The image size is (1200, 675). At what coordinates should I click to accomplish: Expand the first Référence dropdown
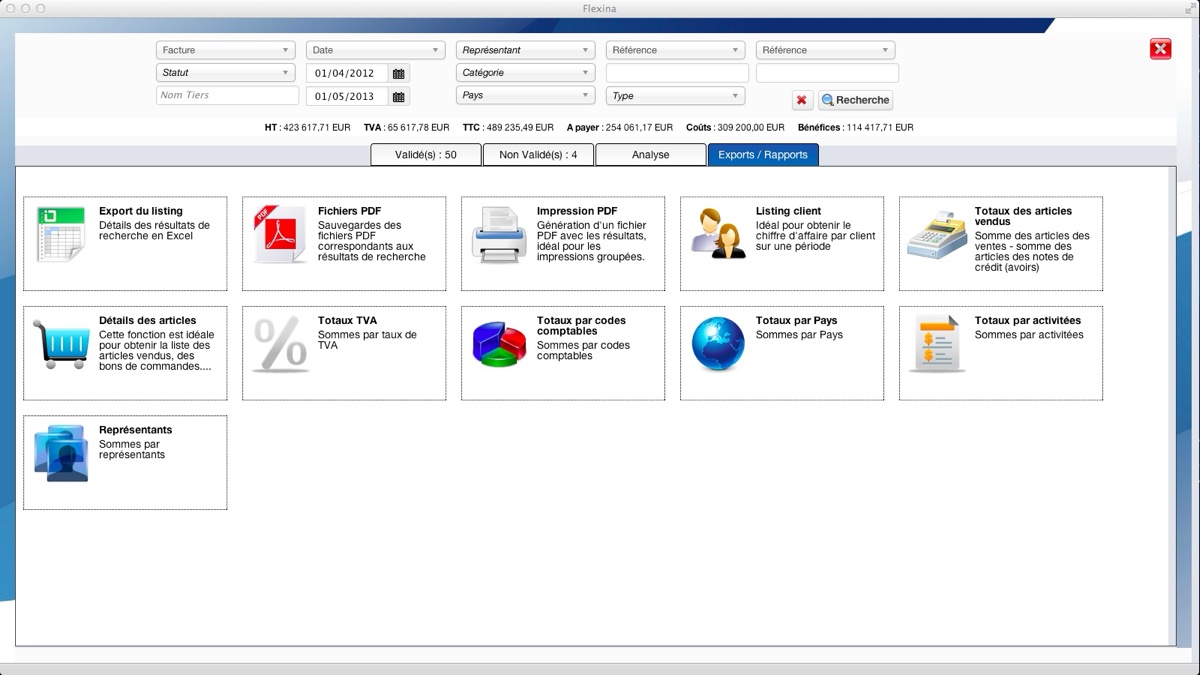click(x=675, y=50)
